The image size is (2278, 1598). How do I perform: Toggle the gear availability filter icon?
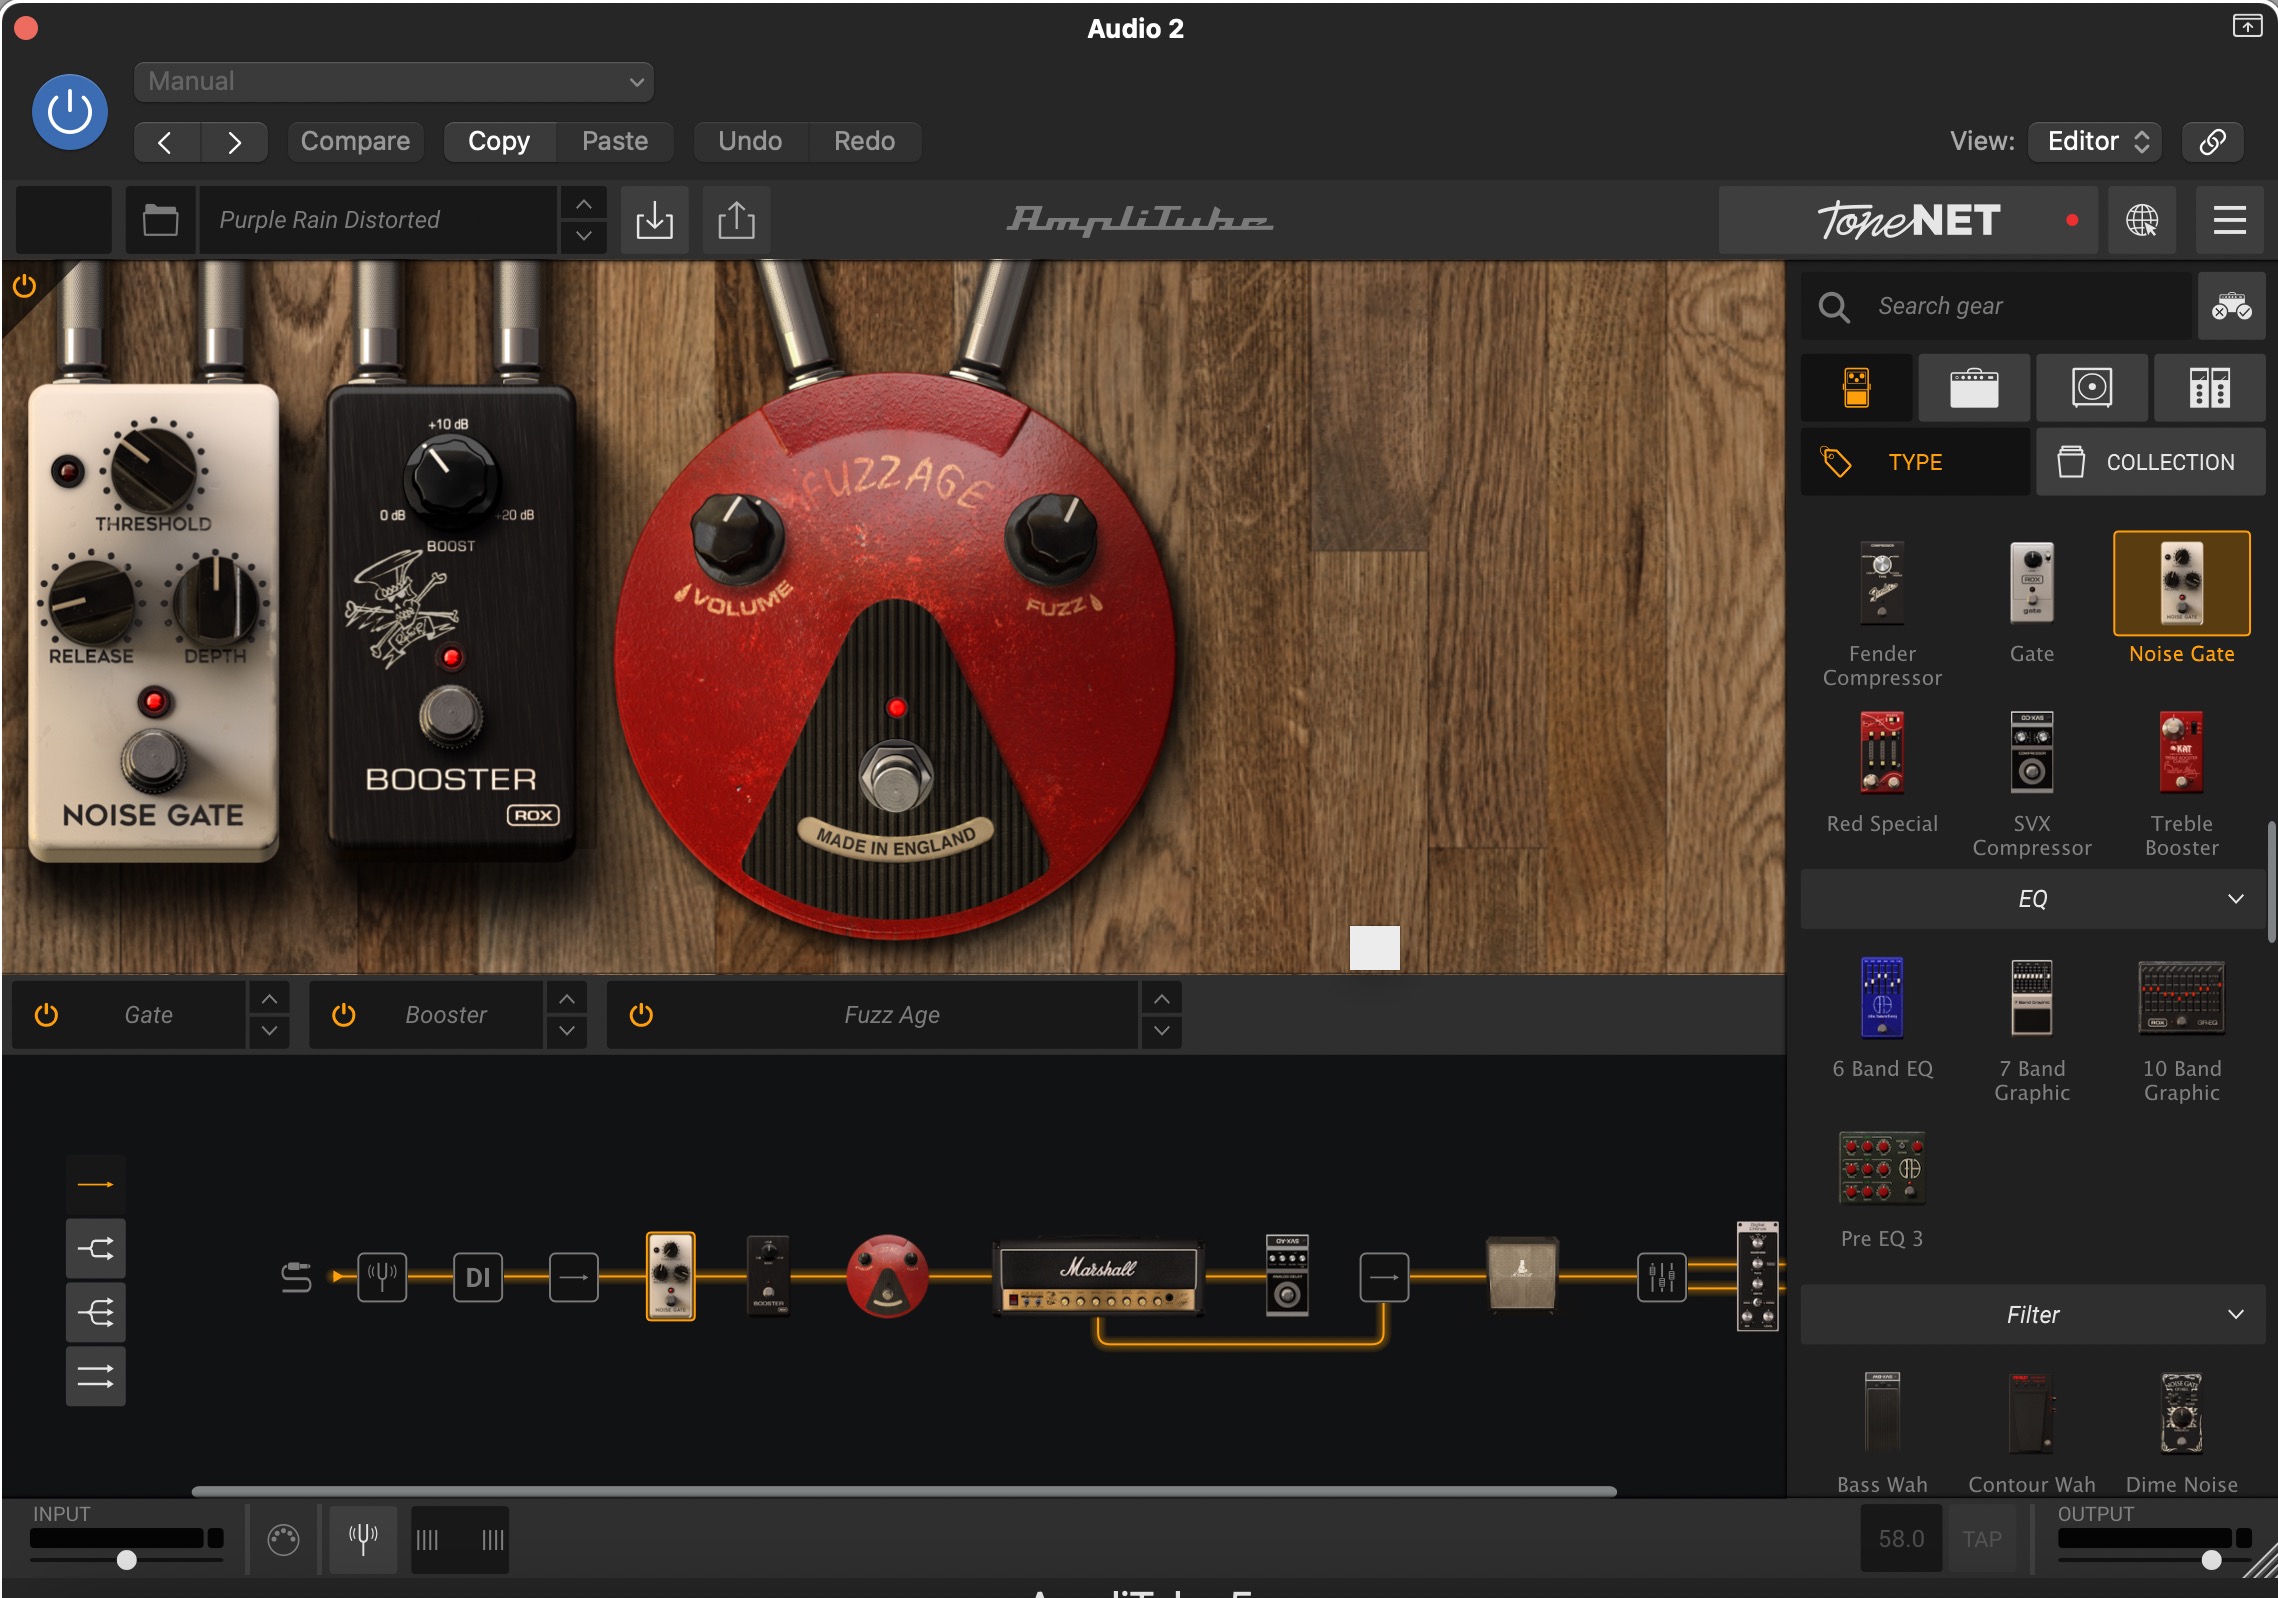(x=2231, y=306)
